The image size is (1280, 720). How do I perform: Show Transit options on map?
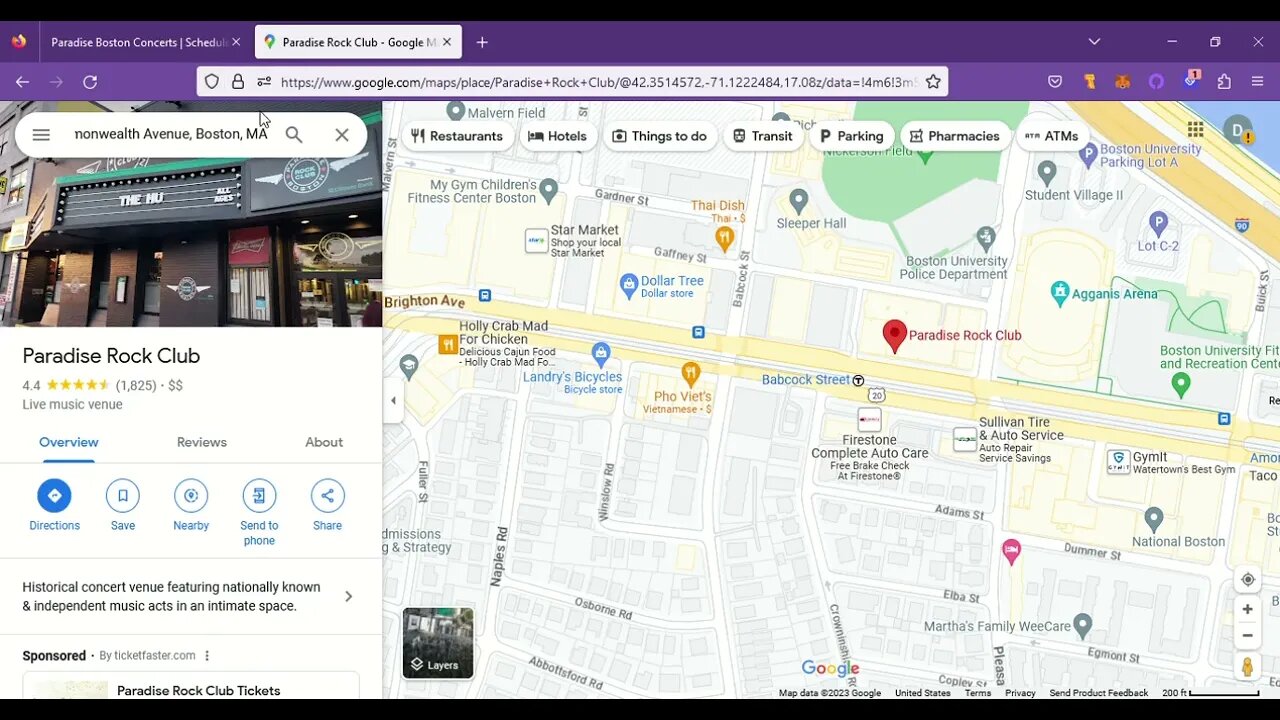(x=763, y=136)
